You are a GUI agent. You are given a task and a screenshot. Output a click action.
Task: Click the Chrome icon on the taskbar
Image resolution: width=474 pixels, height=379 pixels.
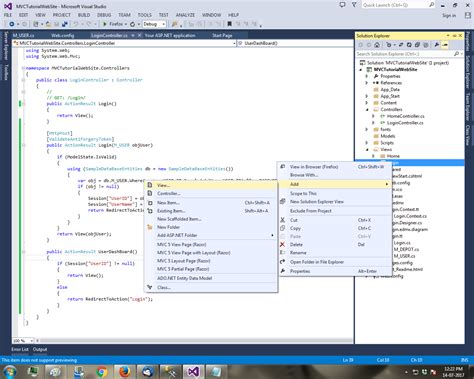(x=102, y=371)
